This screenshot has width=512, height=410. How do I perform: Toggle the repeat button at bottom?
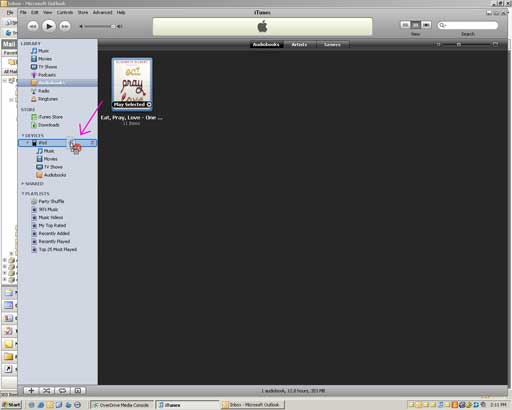tap(62, 390)
